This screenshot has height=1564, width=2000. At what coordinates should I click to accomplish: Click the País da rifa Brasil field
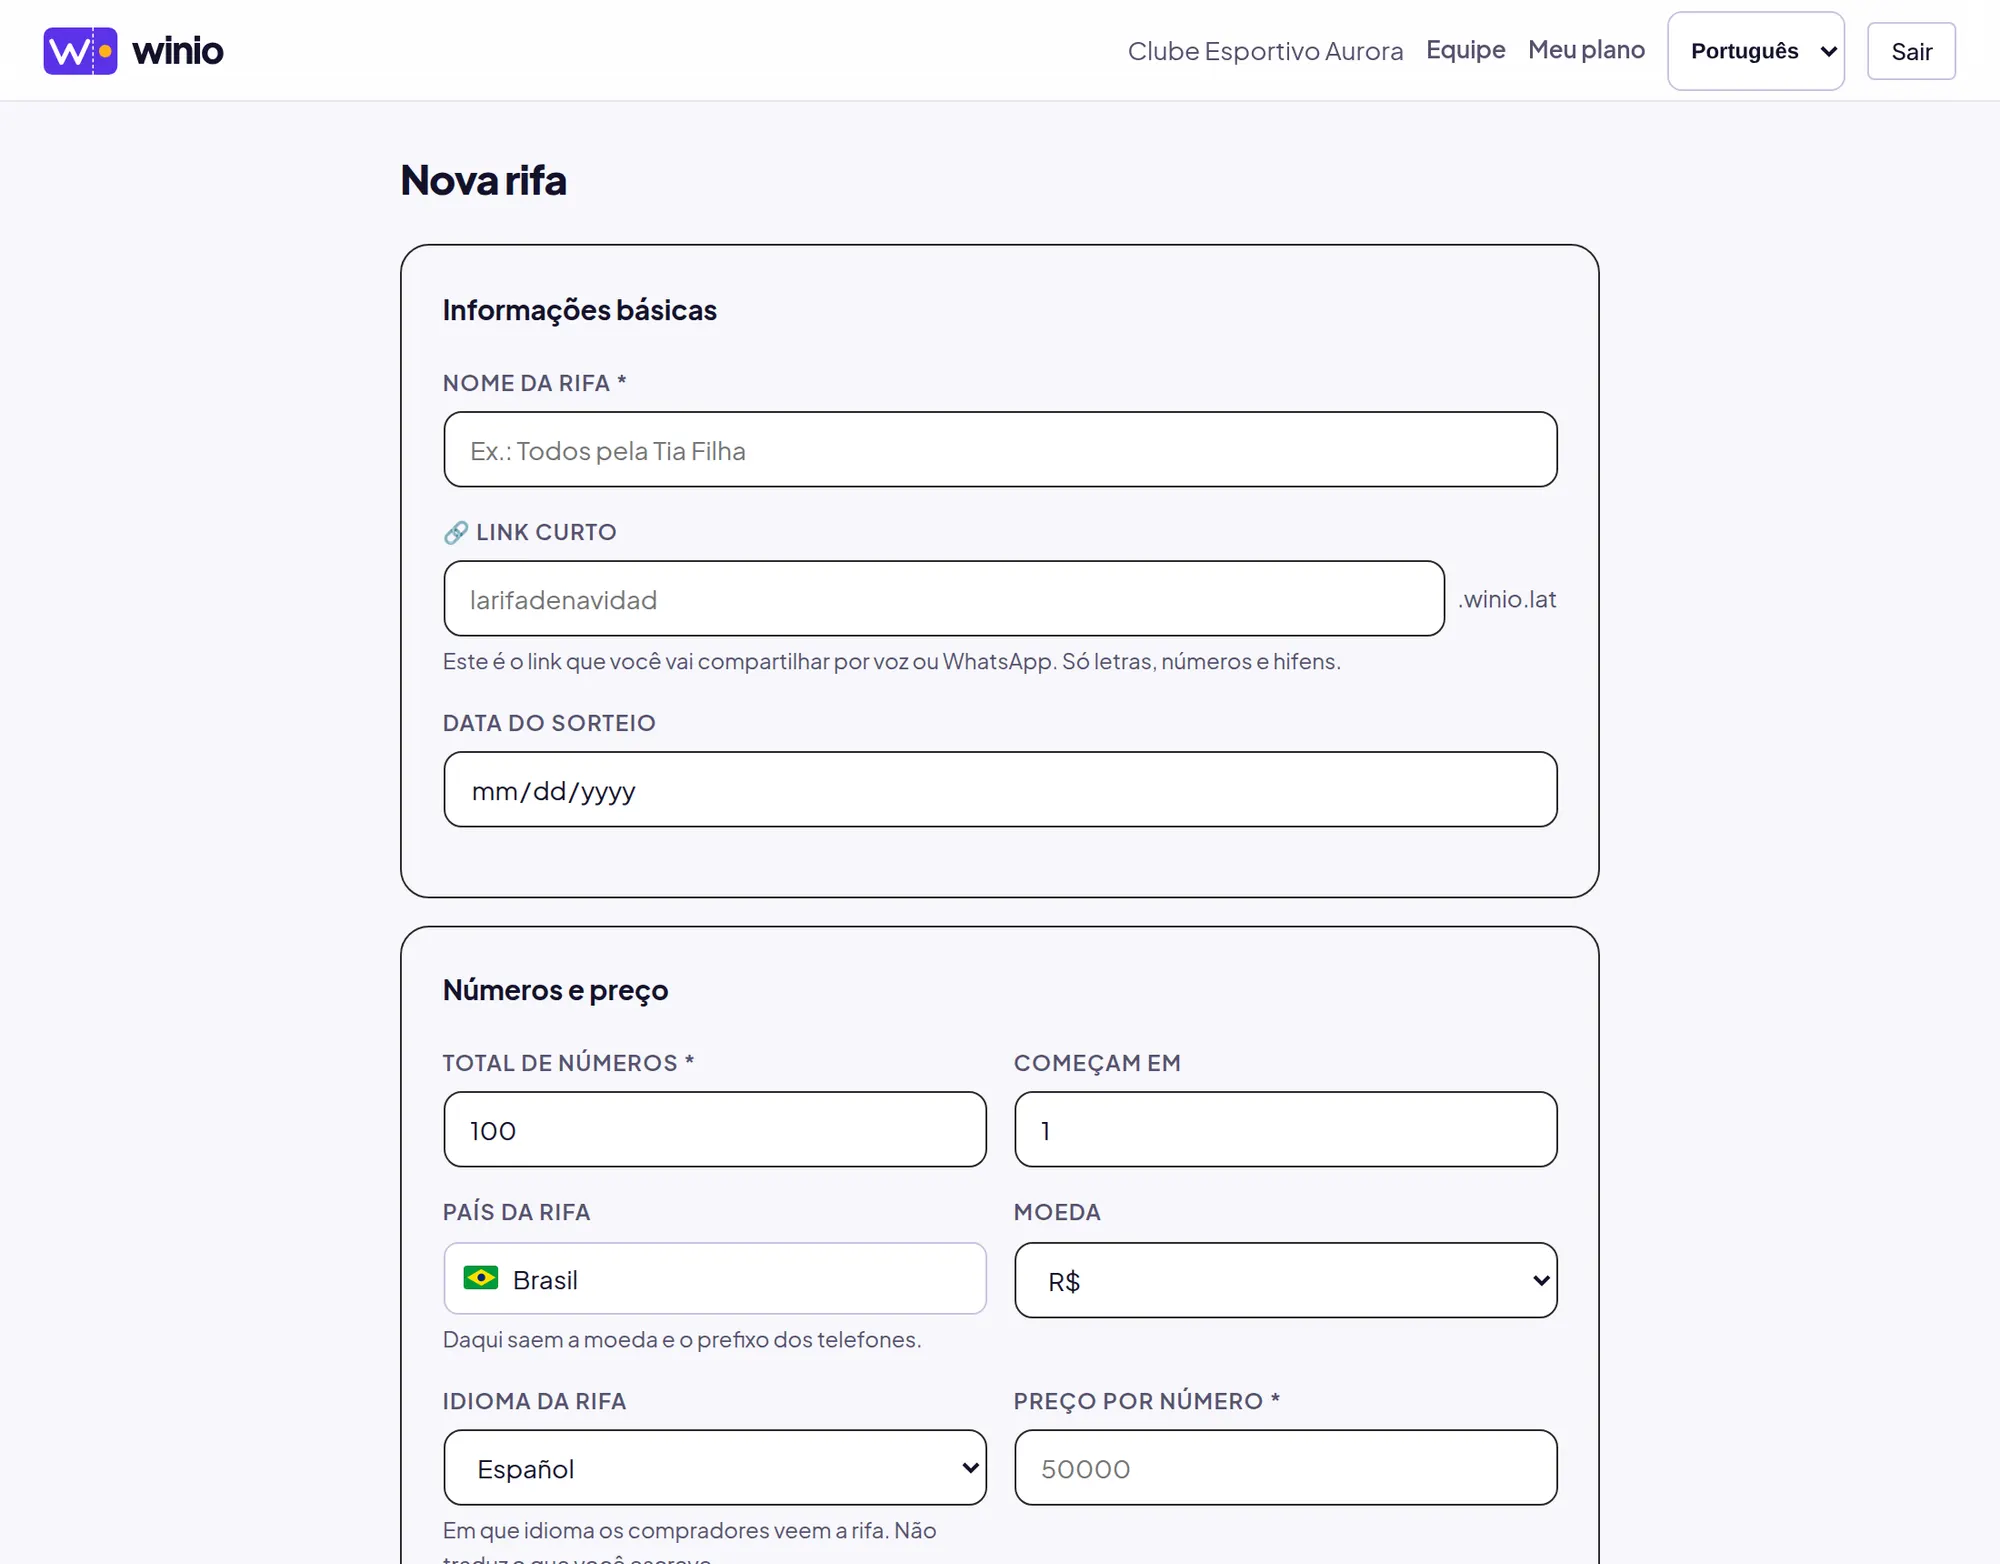pyautogui.click(x=715, y=1278)
